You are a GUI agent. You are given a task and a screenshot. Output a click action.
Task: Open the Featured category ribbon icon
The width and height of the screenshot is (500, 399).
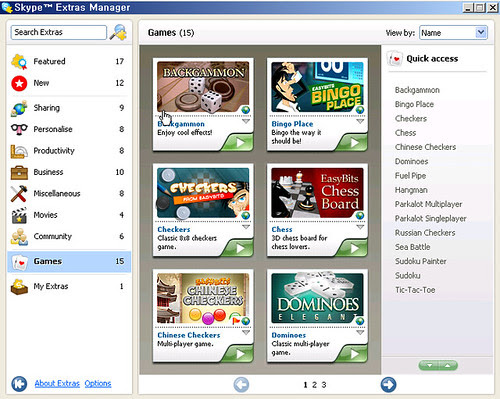click(x=19, y=62)
